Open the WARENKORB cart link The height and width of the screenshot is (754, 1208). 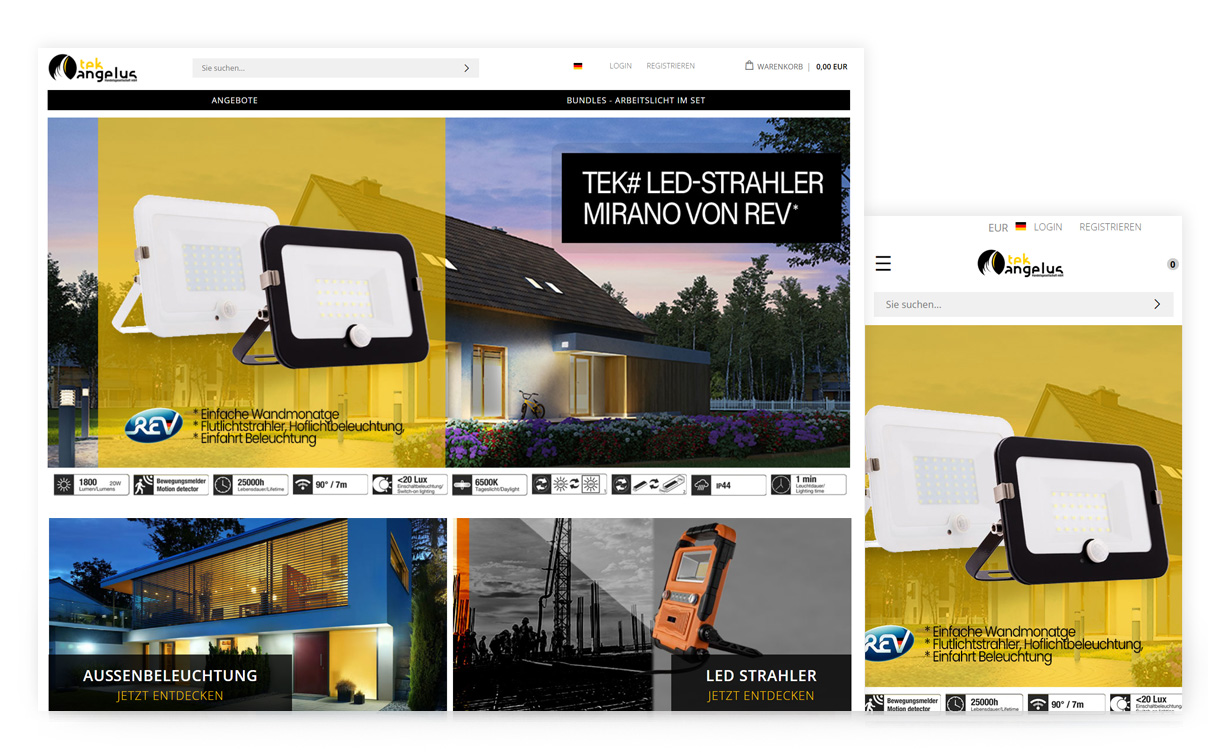point(779,67)
